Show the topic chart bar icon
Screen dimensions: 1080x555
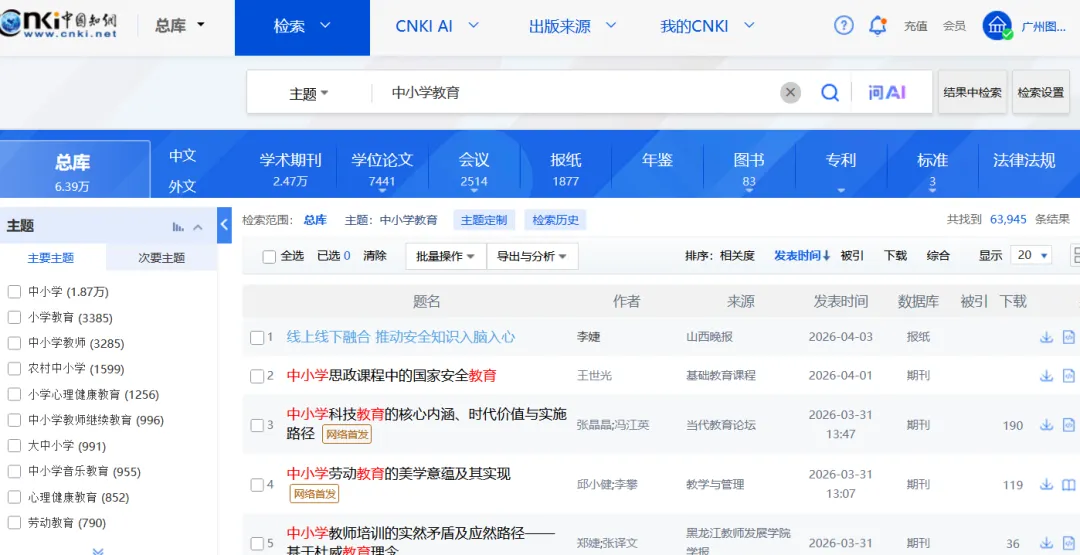click(178, 227)
